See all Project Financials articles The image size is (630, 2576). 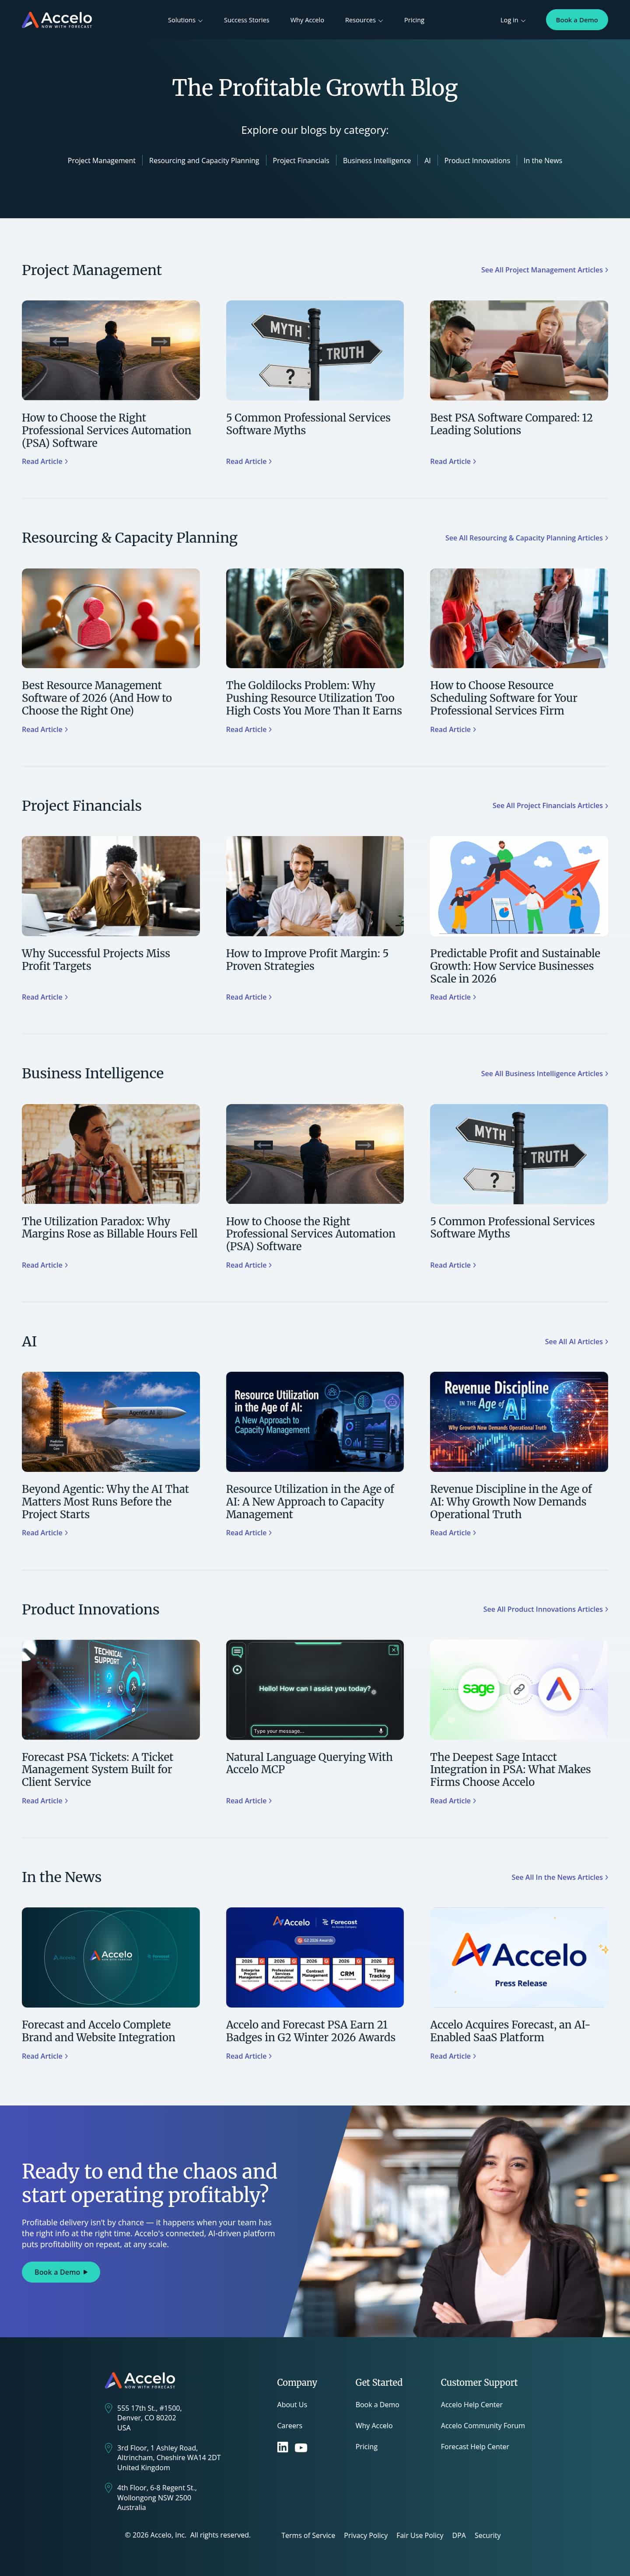click(550, 805)
